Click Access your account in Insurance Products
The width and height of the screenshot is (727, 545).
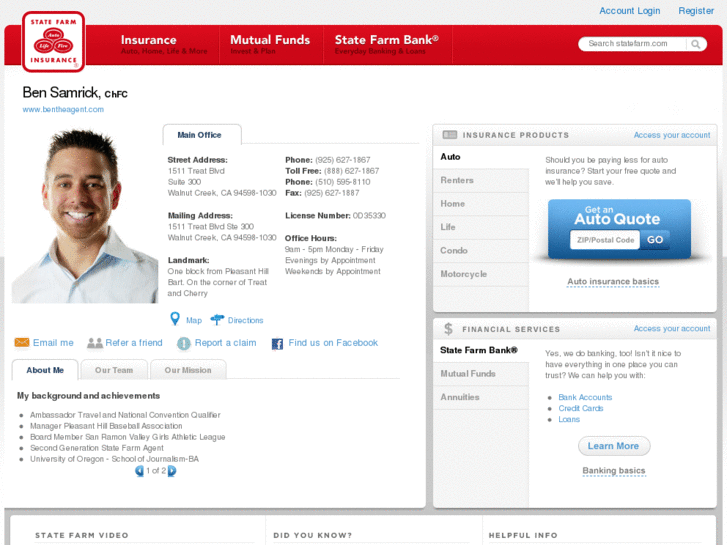point(672,135)
